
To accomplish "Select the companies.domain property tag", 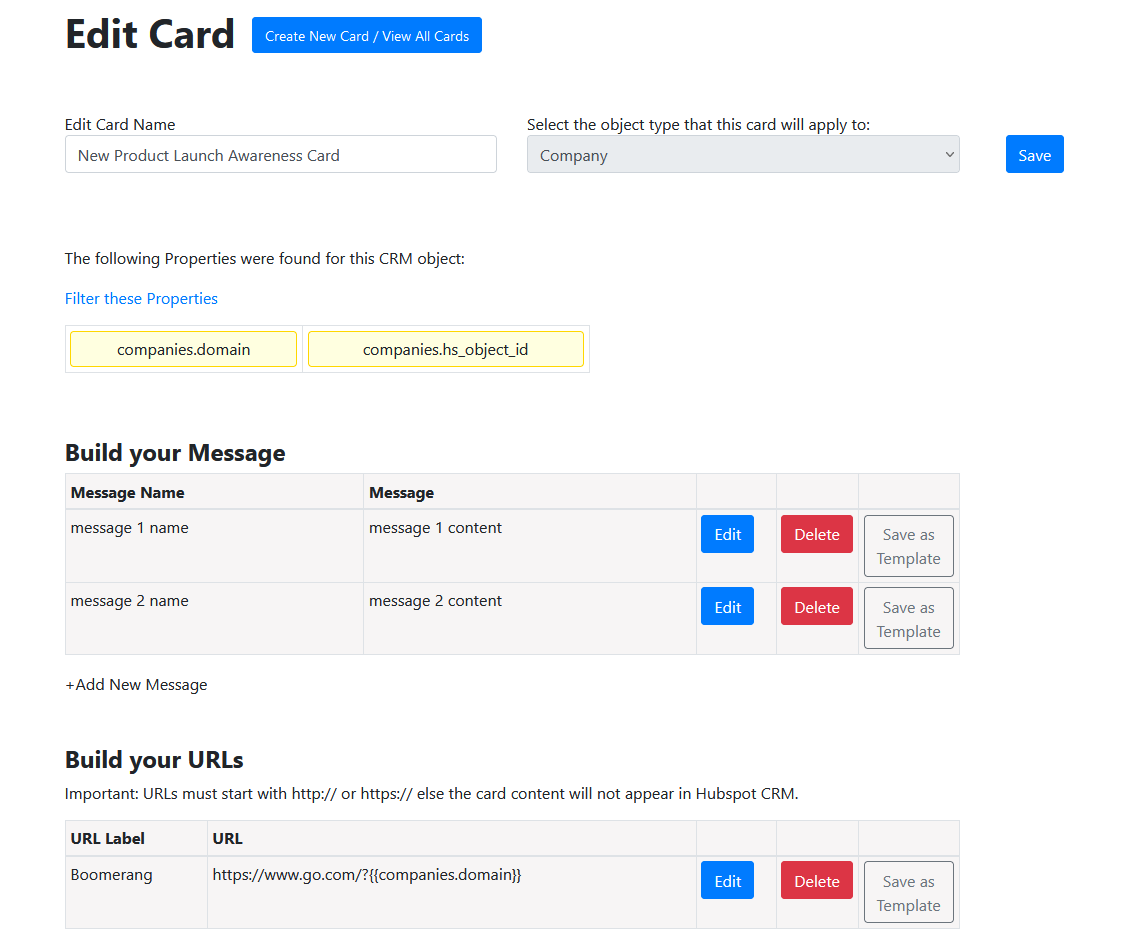I will tap(183, 350).
